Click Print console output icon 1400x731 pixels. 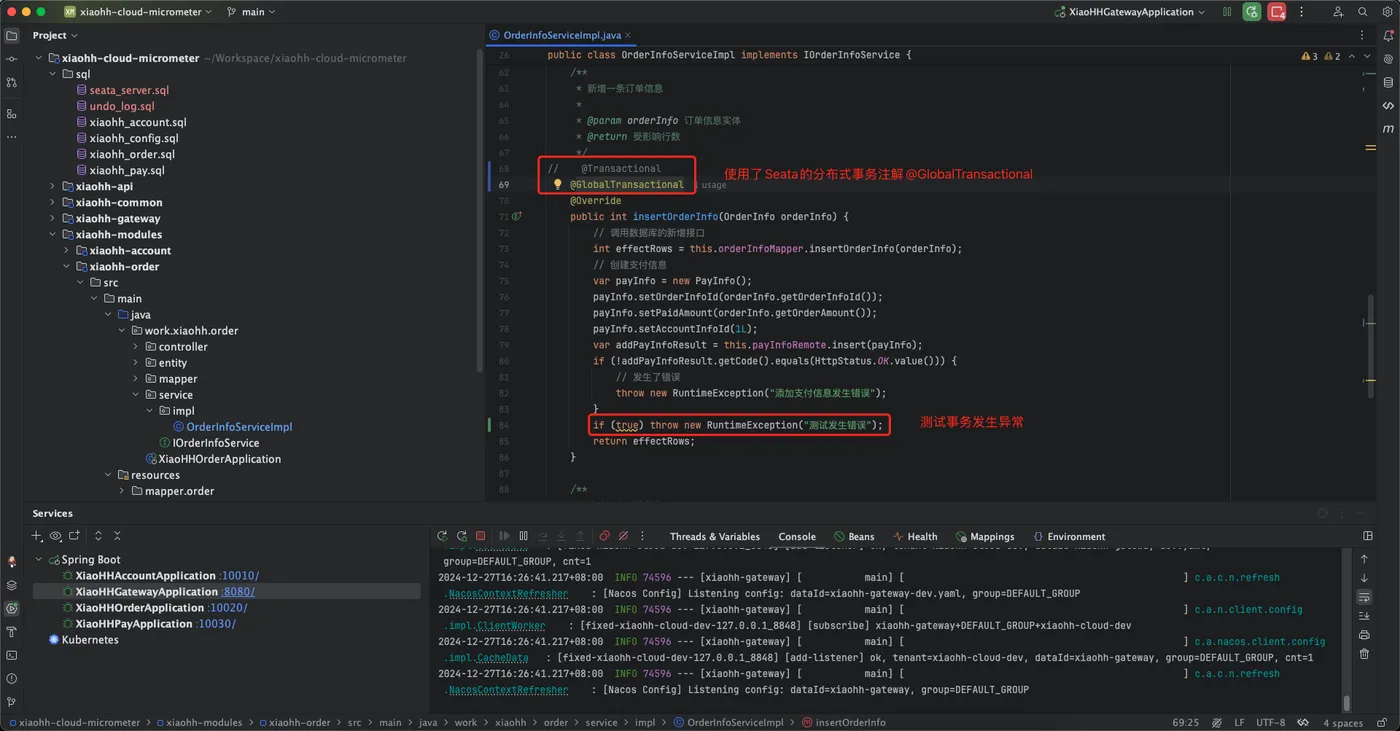1364,635
